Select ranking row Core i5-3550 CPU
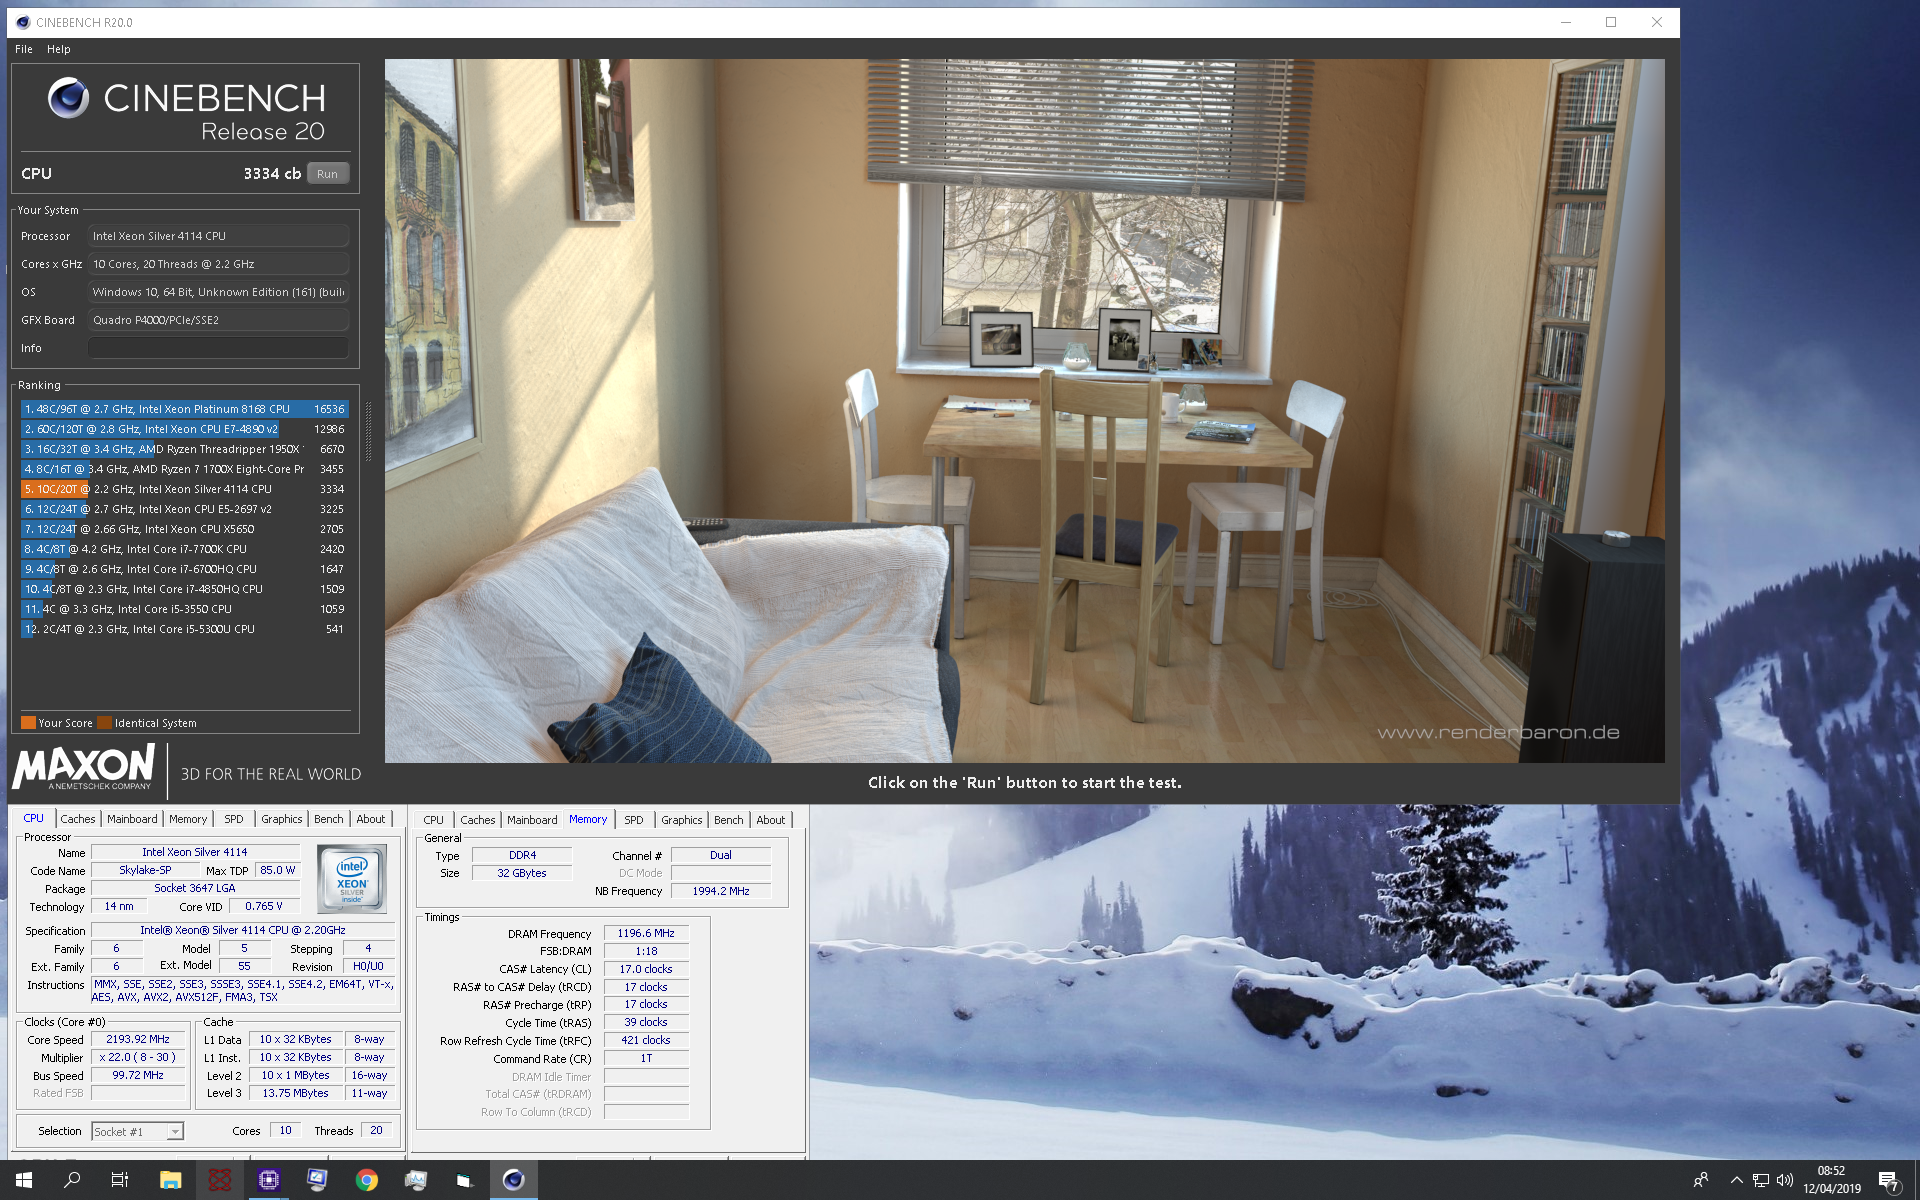The height and width of the screenshot is (1200, 1920). 184,609
